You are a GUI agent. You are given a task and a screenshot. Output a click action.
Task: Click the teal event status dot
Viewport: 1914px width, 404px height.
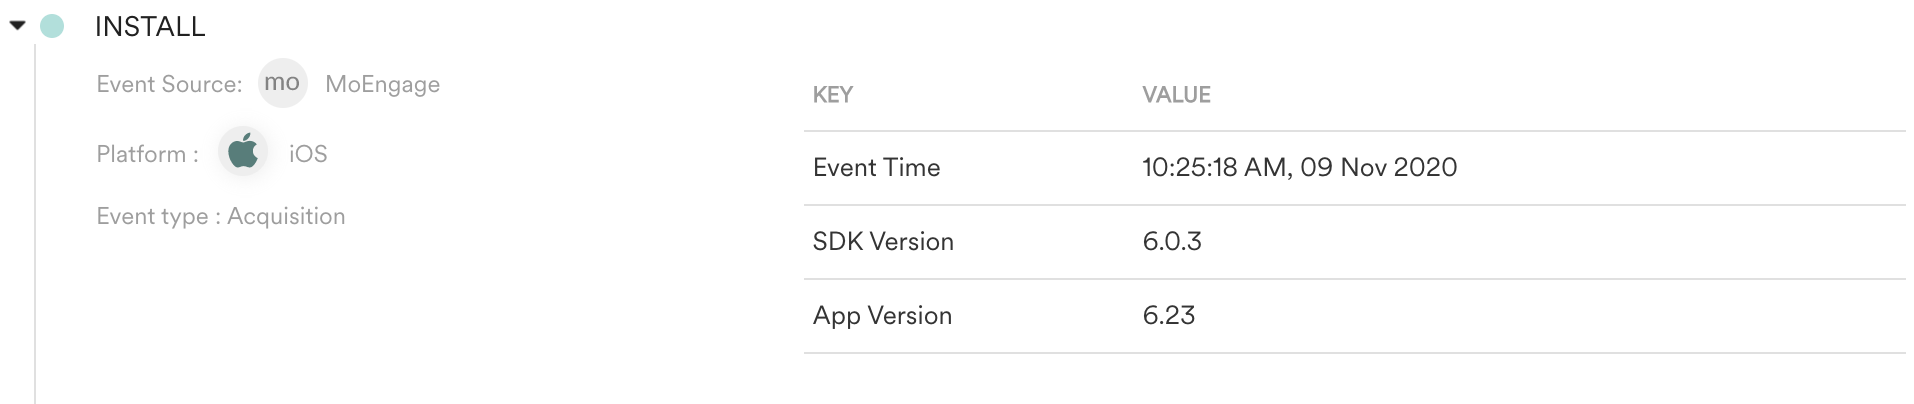[x=52, y=26]
